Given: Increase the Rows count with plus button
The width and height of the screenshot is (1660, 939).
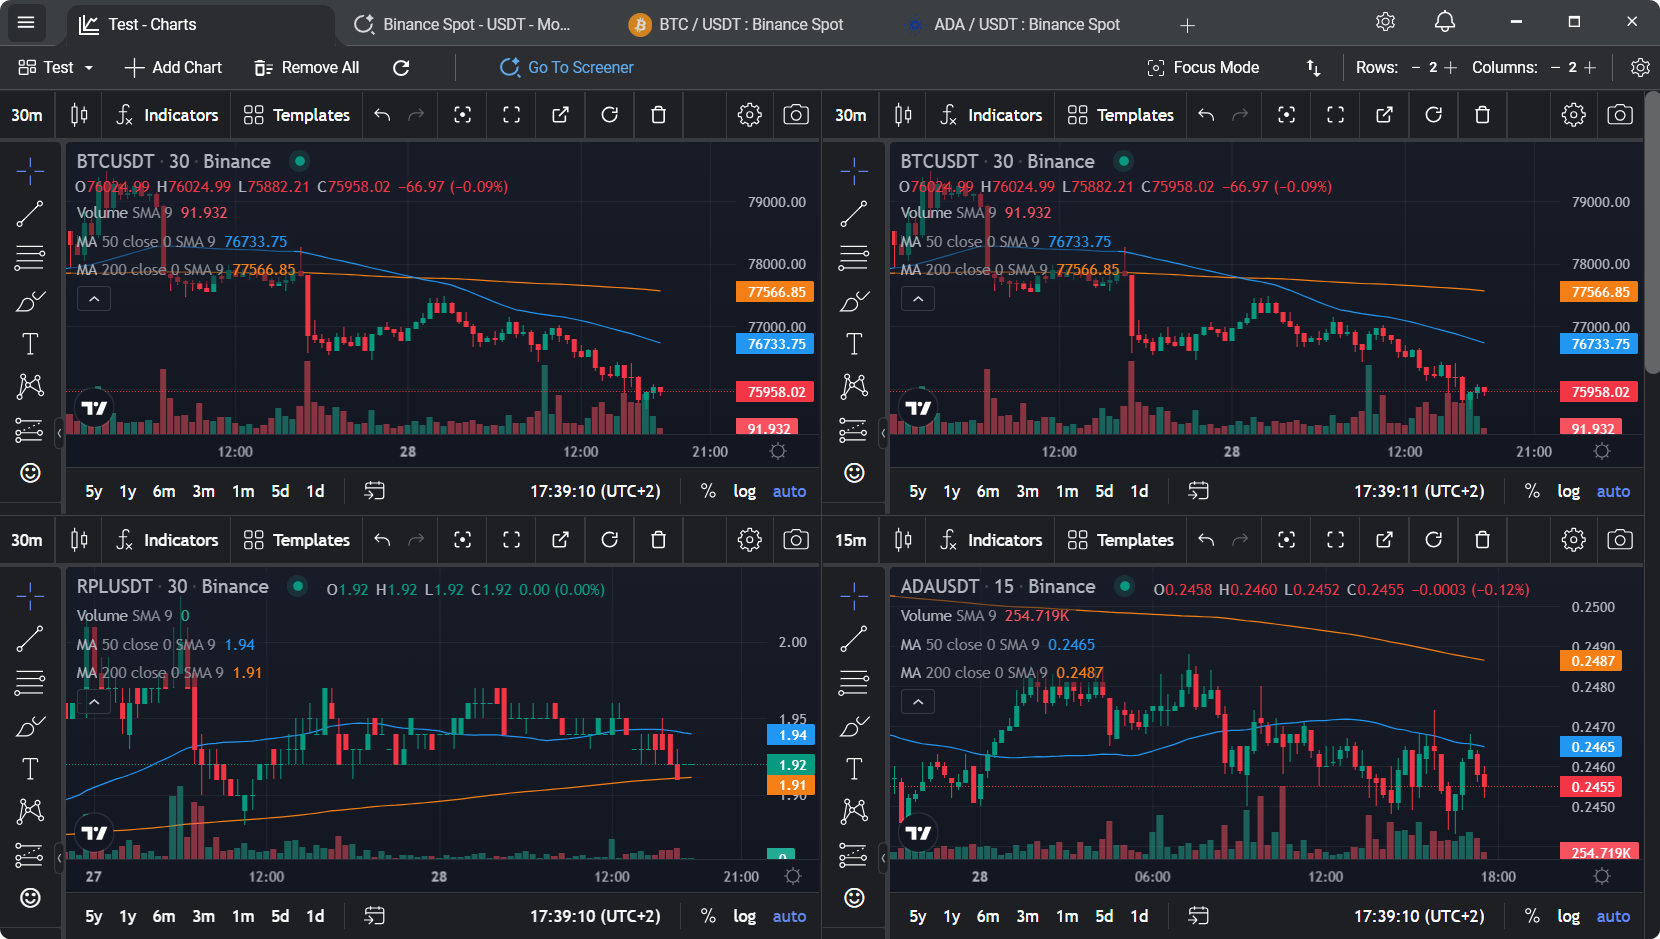Looking at the screenshot, I should [1450, 67].
